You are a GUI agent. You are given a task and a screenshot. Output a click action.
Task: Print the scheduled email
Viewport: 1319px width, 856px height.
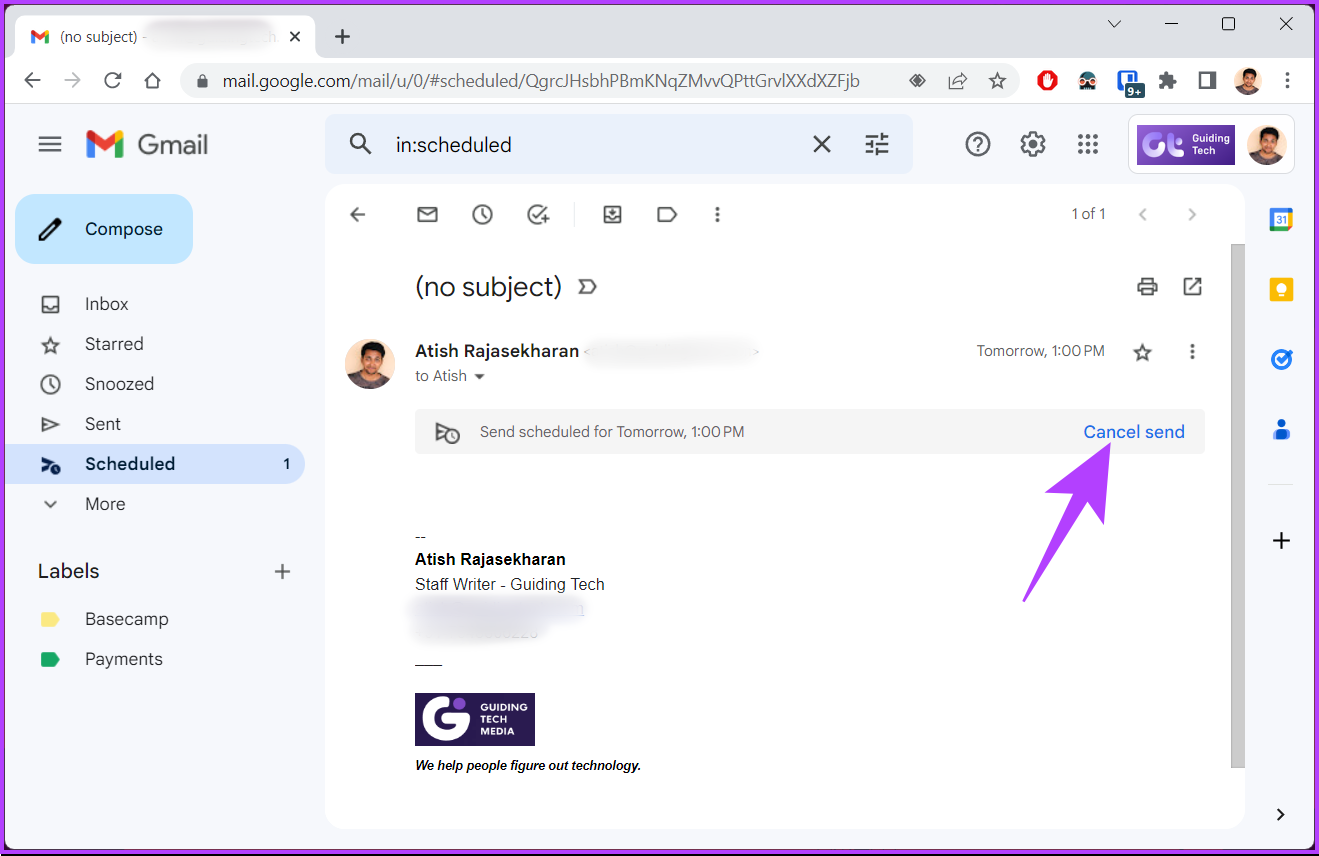[x=1147, y=287]
